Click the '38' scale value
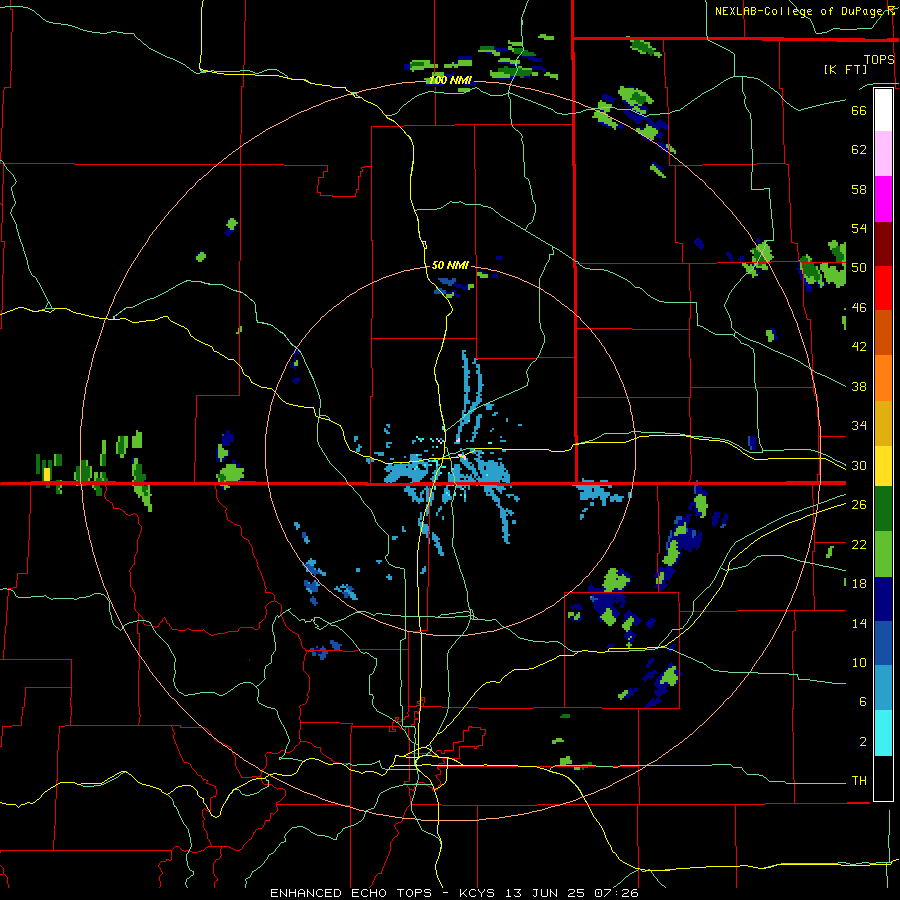Image resolution: width=900 pixels, height=900 pixels. [859, 386]
